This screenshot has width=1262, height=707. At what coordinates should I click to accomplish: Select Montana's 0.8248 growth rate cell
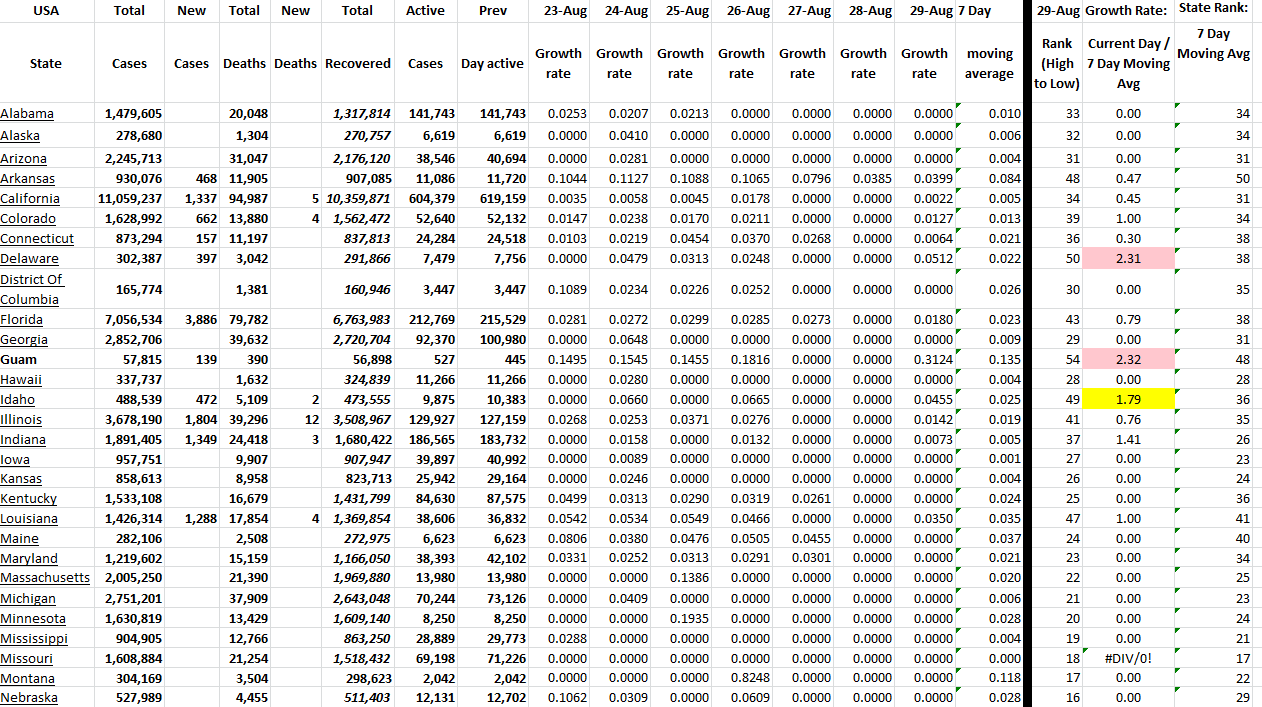point(741,678)
